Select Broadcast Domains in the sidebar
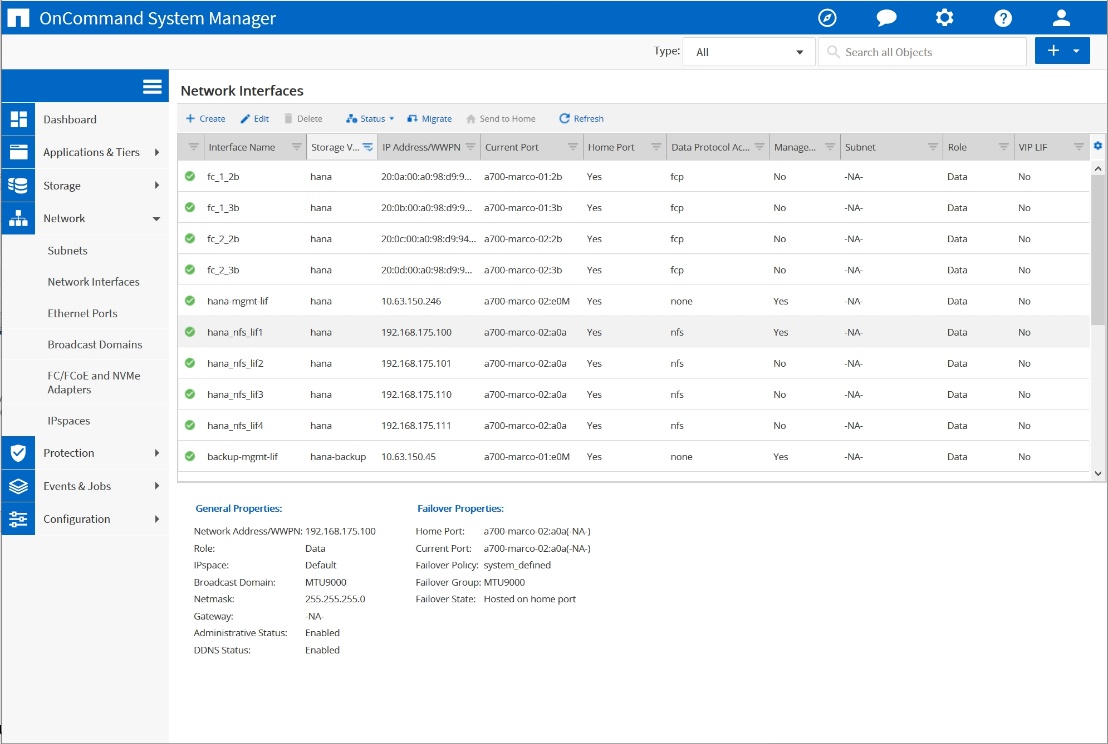This screenshot has height=744, width=1108. tap(95, 344)
